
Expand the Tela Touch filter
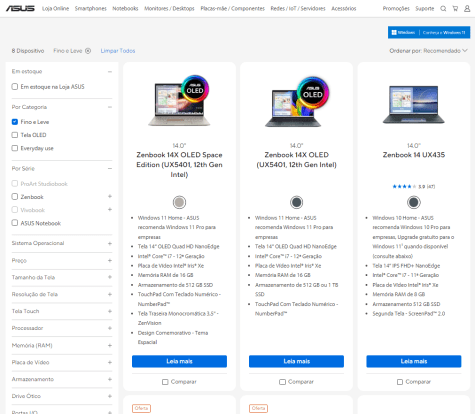point(110,311)
